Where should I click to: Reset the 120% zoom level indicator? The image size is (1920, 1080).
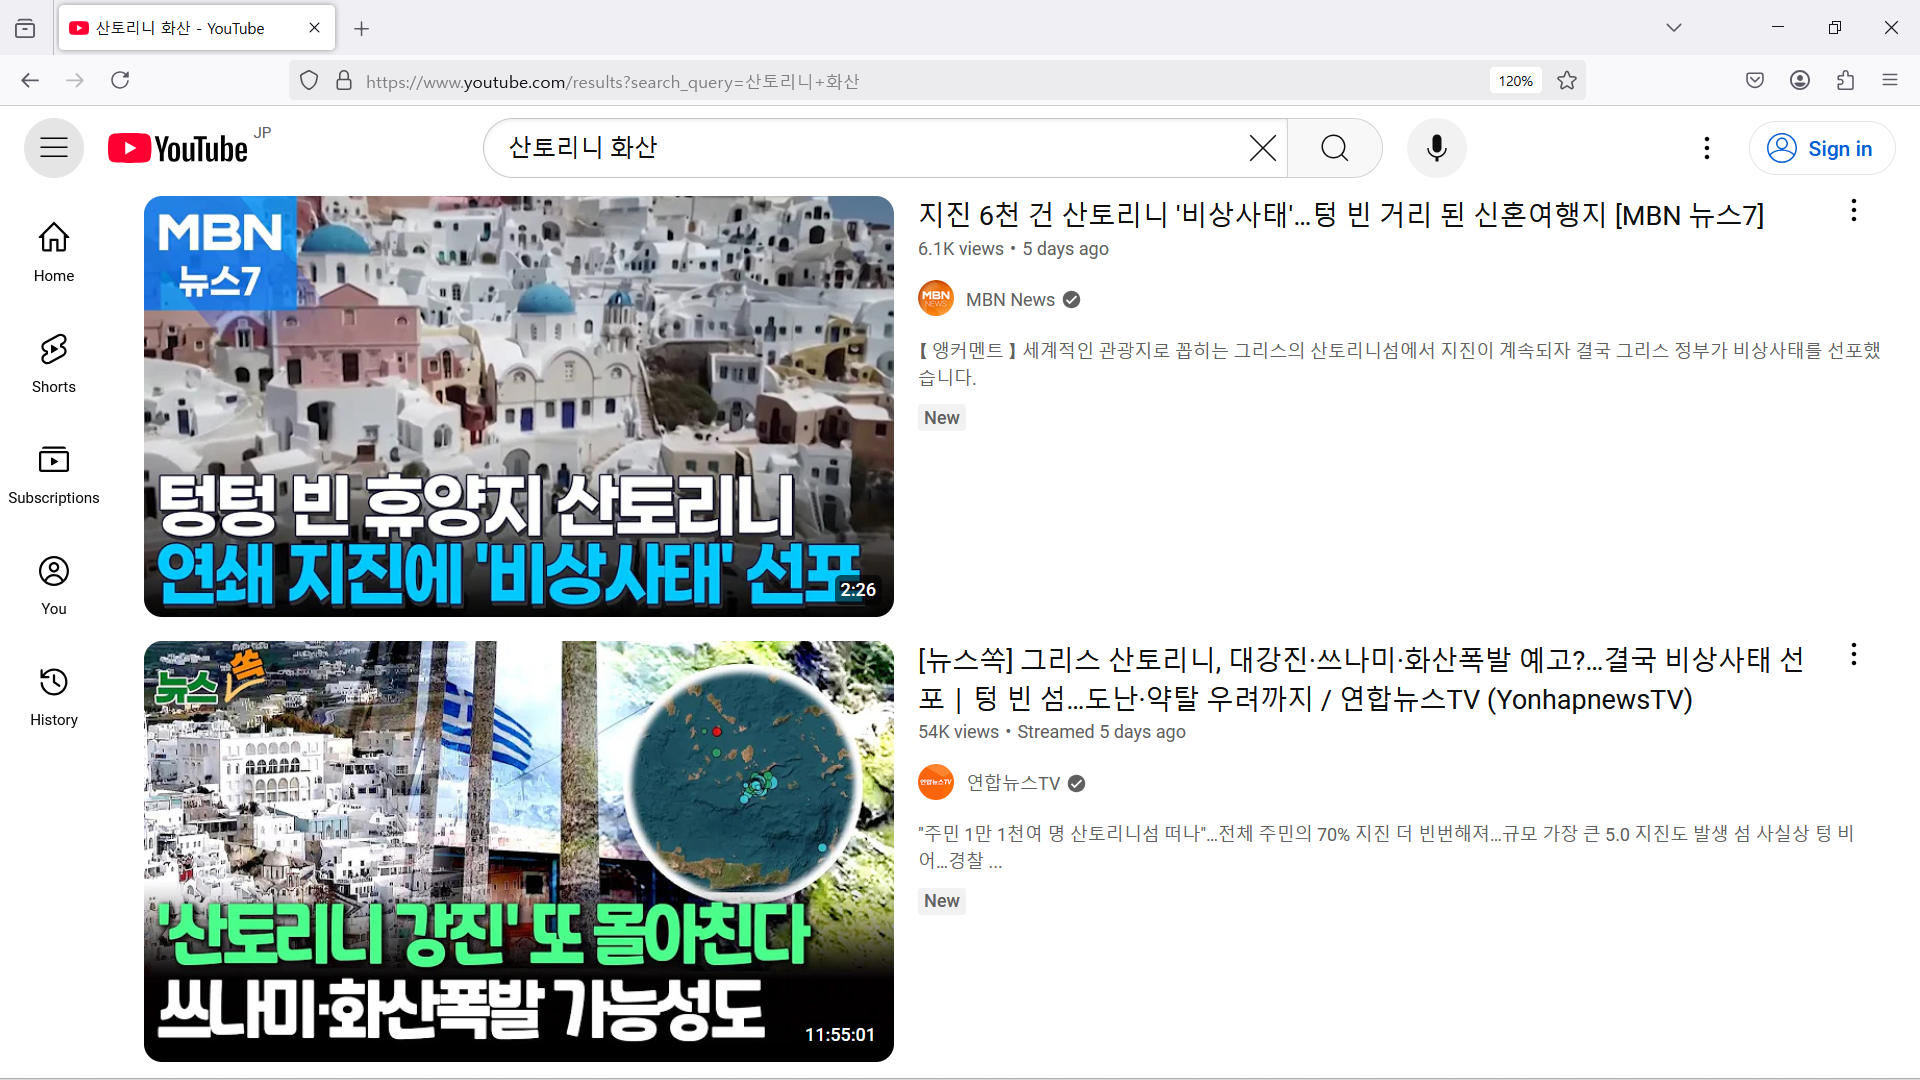click(1515, 81)
